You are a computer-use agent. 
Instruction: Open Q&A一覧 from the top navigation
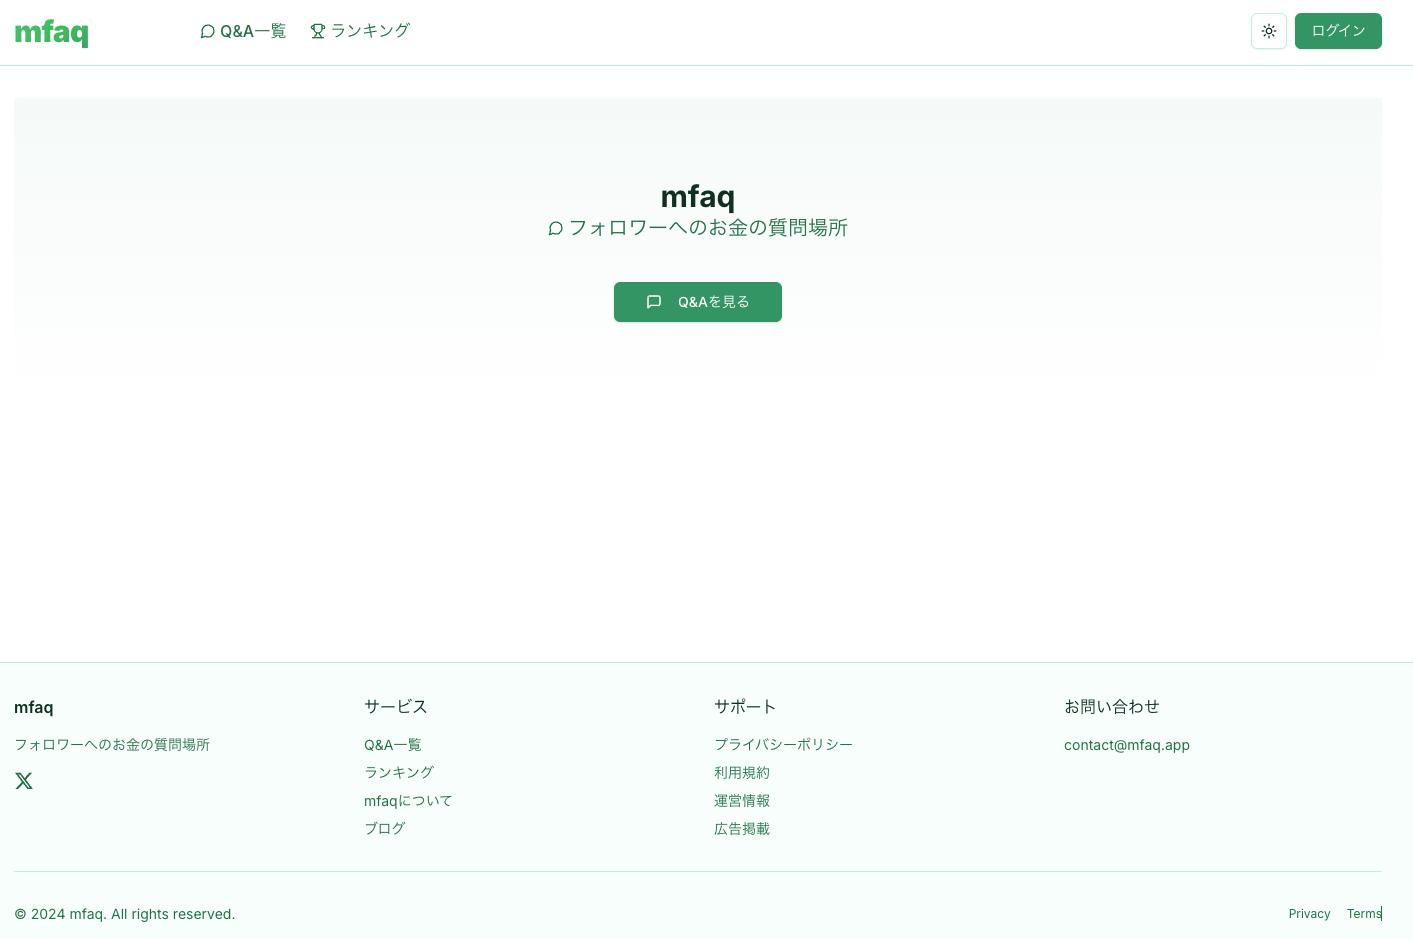(x=252, y=31)
